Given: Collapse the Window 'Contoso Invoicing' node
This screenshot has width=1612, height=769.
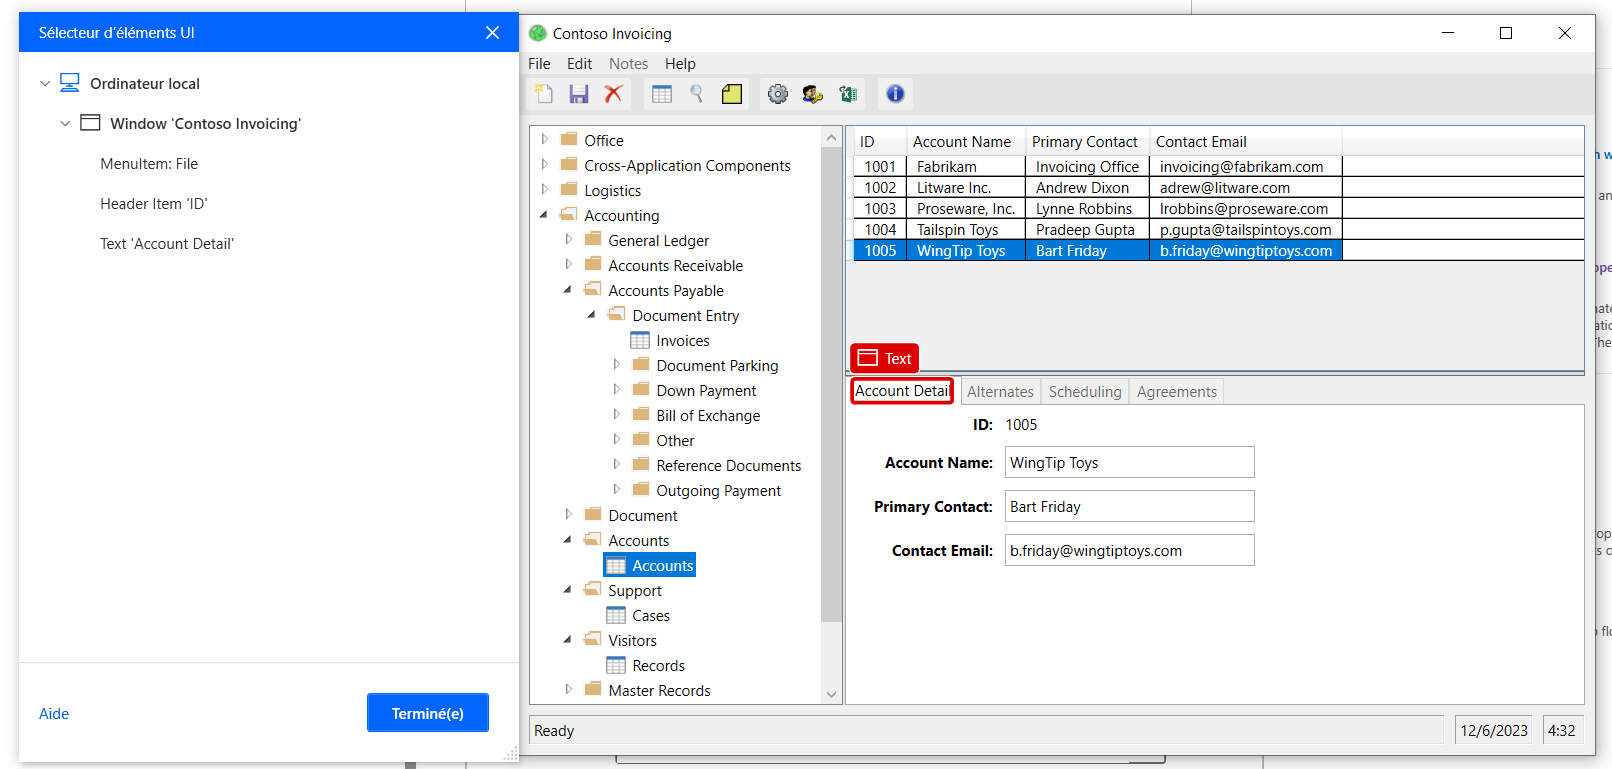Looking at the screenshot, I should coord(65,124).
